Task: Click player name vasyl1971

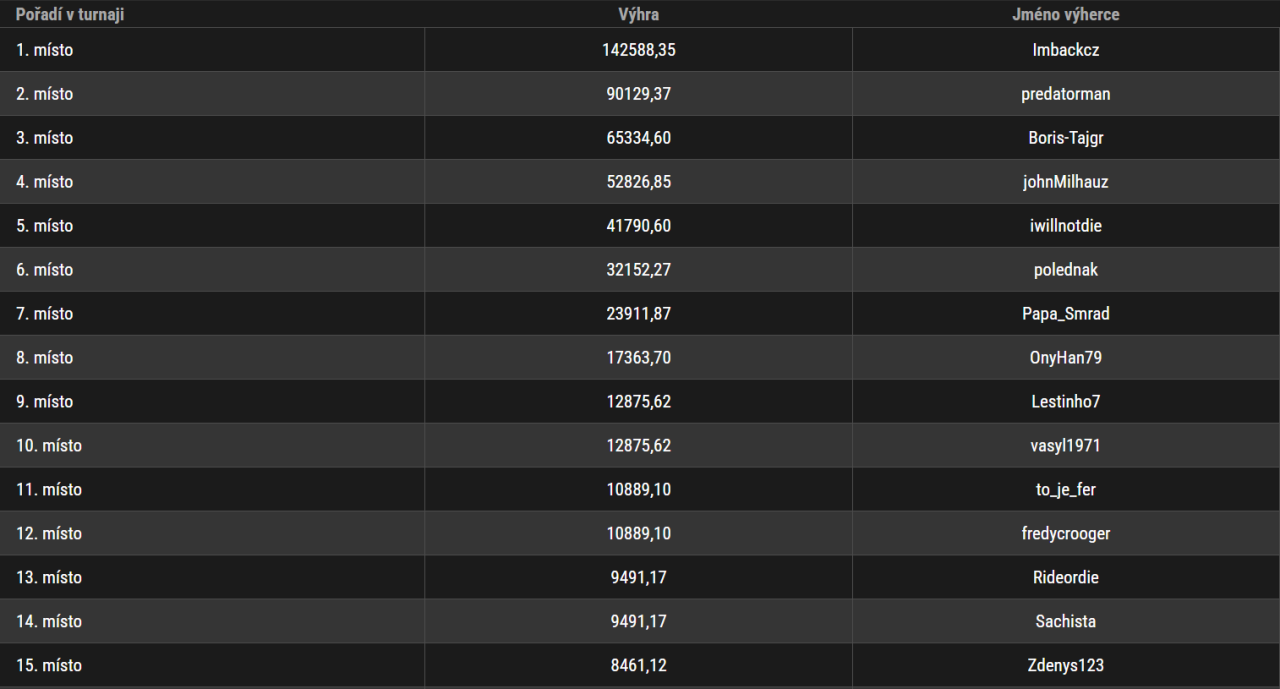Action: (1066, 446)
